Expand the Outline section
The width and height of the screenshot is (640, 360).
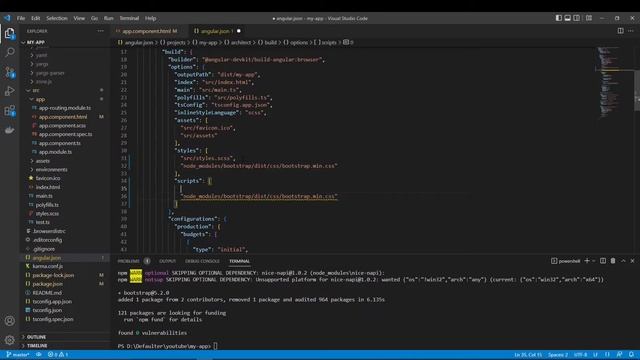(36, 337)
